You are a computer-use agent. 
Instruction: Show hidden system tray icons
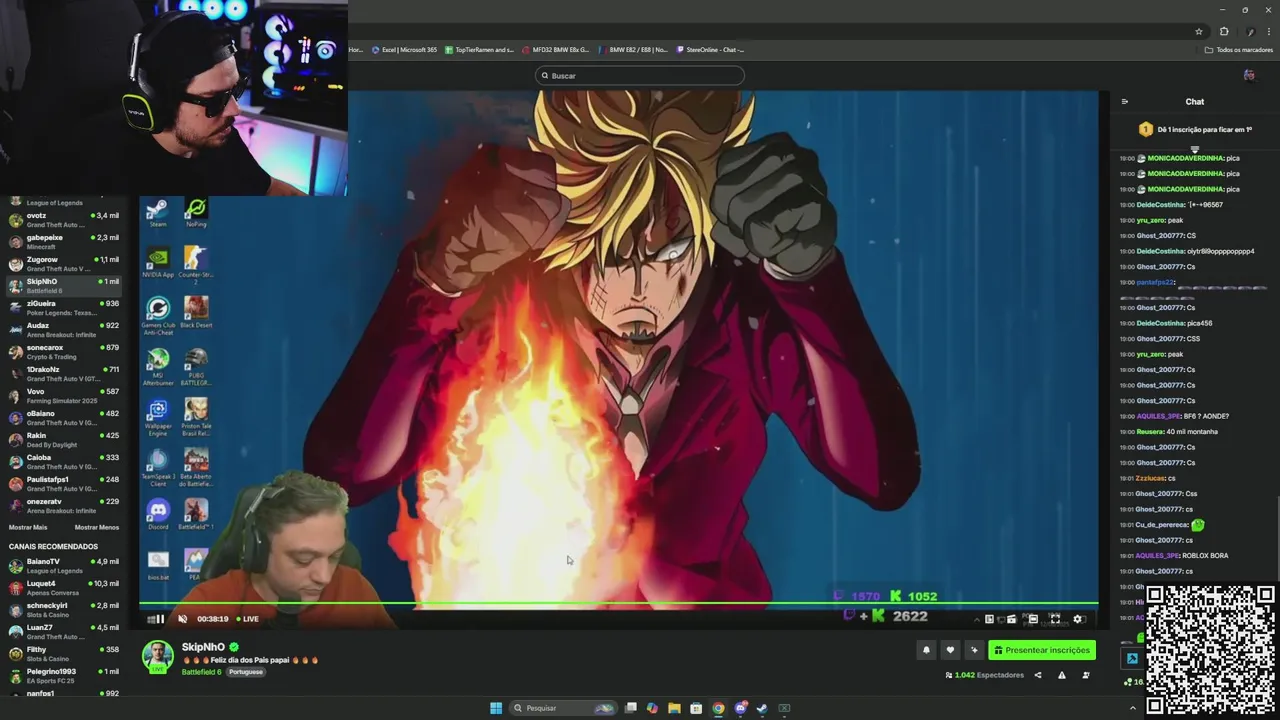click(1133, 708)
